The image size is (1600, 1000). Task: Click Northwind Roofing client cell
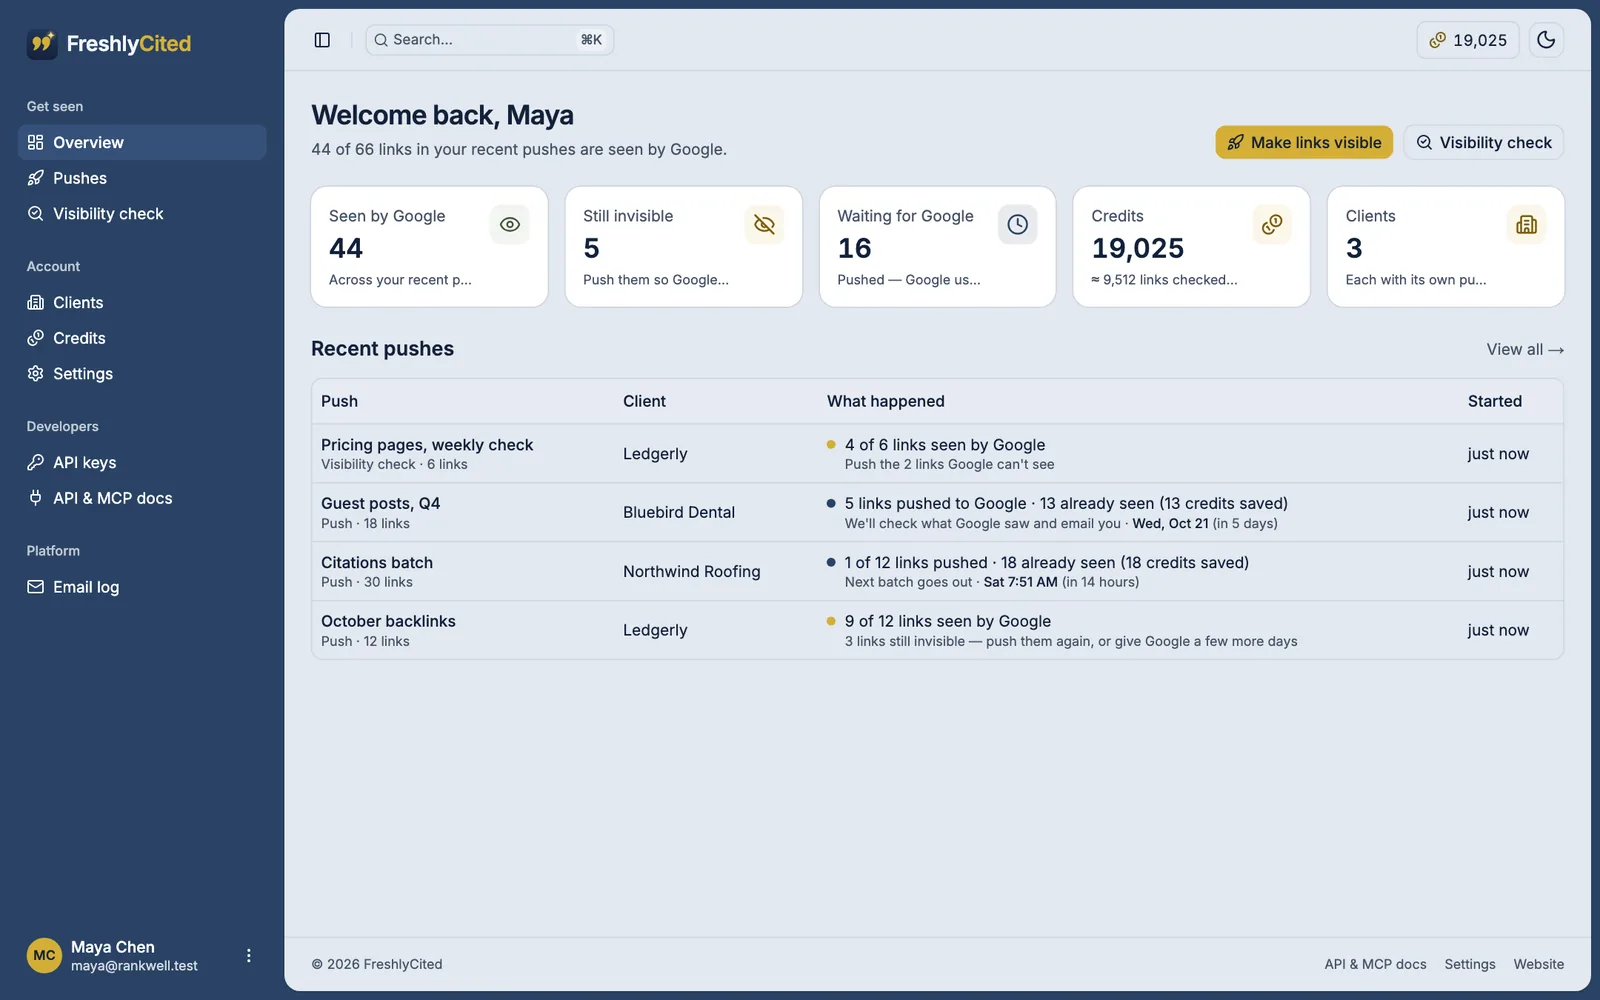(x=692, y=571)
